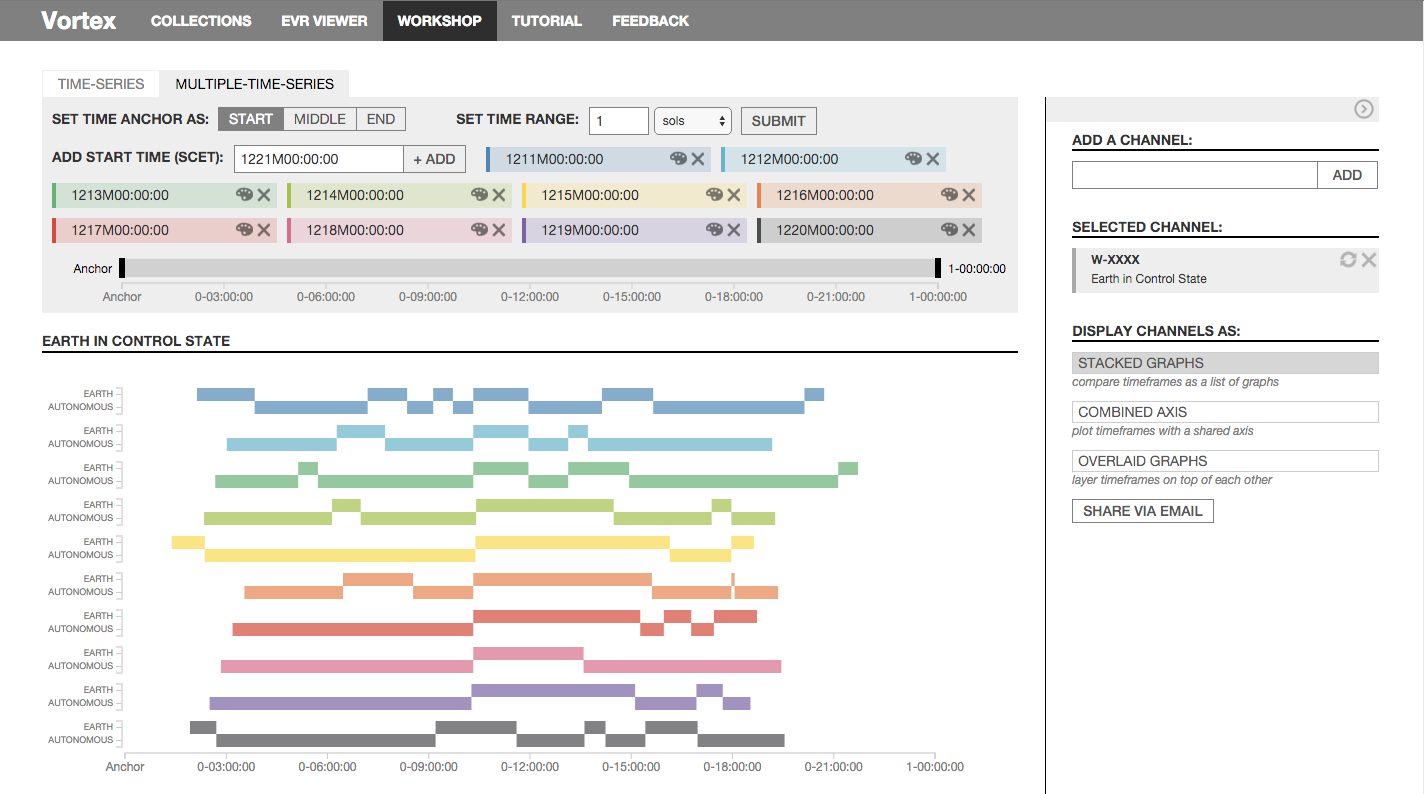Add the entered start time
The height and width of the screenshot is (794, 1424).
435,159
